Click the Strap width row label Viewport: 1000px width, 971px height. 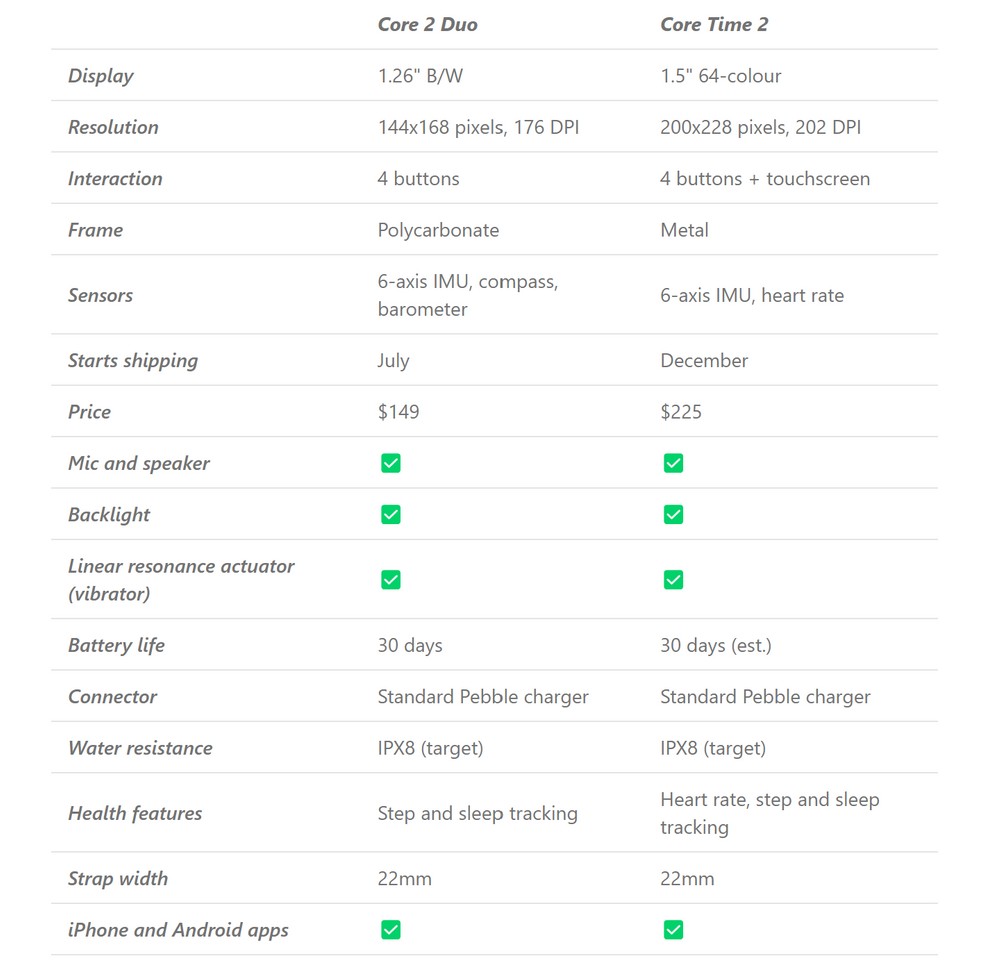[118, 879]
